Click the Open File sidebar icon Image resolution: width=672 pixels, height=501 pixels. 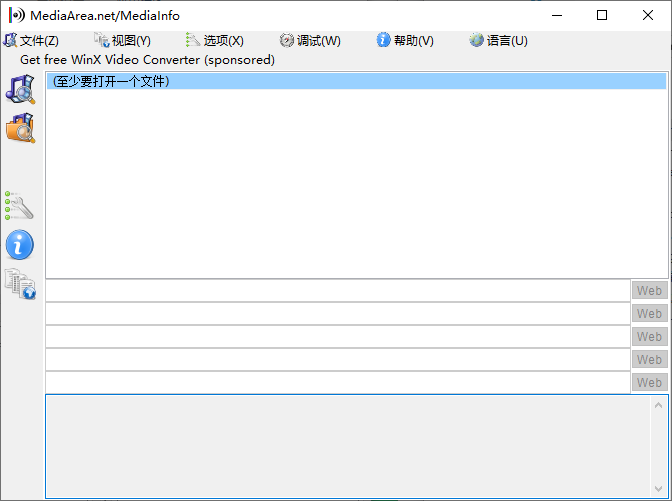click(20, 89)
